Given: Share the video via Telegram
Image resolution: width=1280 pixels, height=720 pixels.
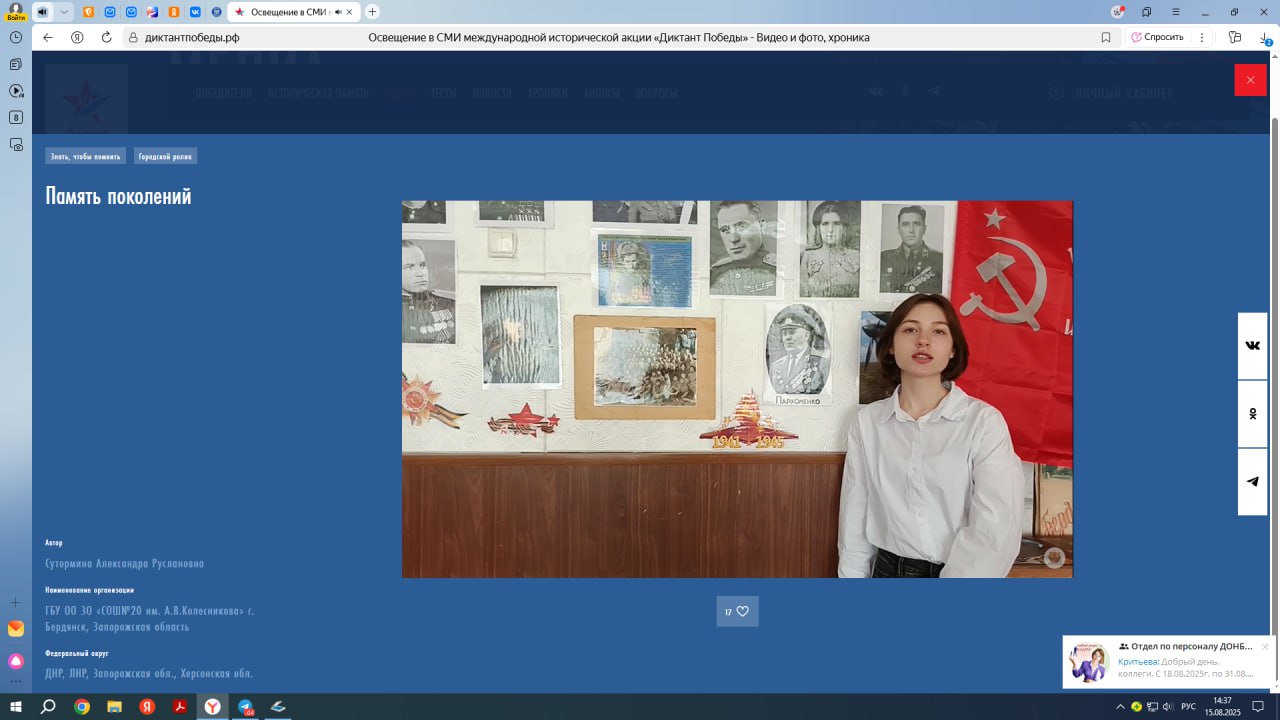Looking at the screenshot, I should (1253, 482).
